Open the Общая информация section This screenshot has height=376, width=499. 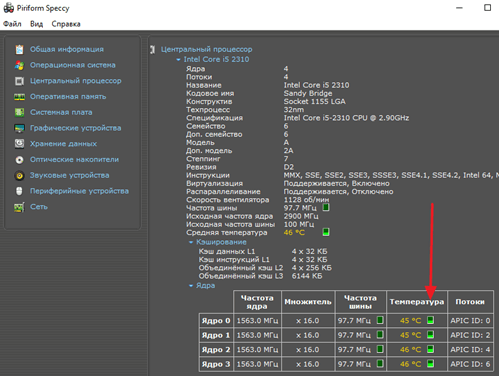[x=67, y=49]
